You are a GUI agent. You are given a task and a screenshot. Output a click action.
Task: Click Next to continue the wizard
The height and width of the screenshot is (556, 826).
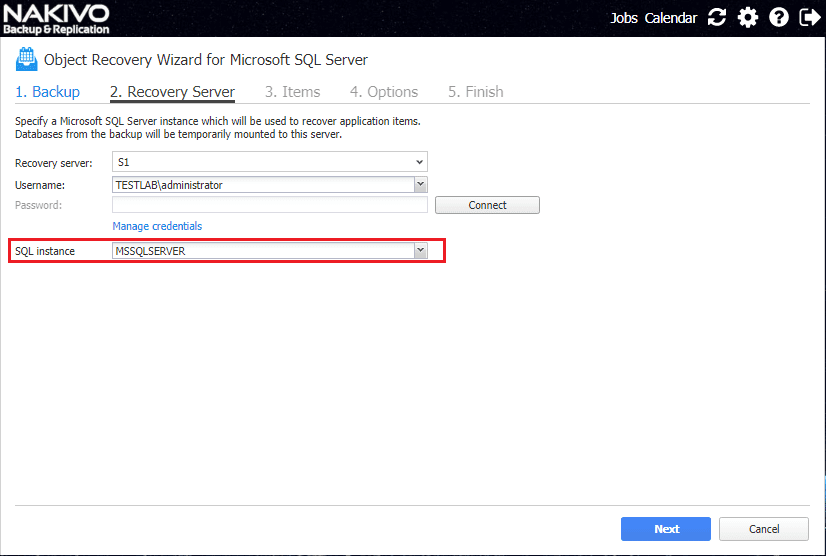click(666, 529)
